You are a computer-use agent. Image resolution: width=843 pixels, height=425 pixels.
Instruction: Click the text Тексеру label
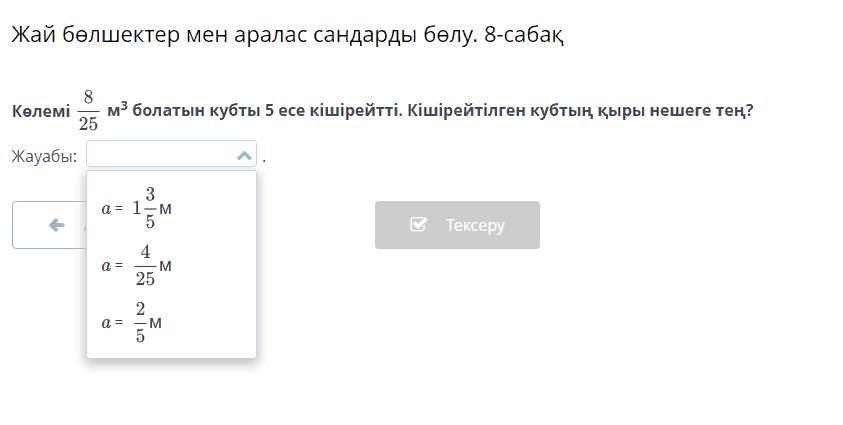point(475,225)
